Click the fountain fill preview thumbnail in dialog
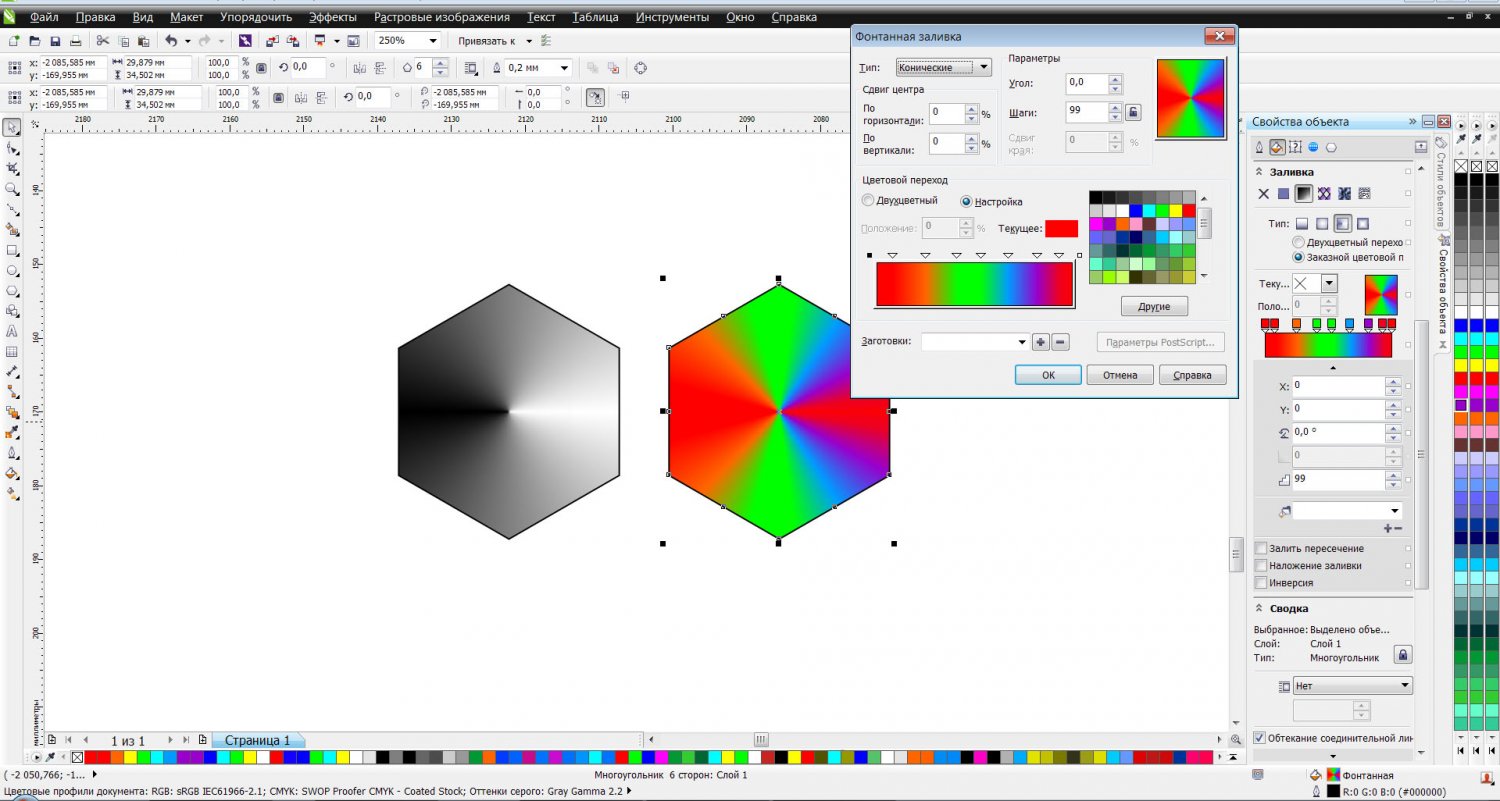 tap(1190, 98)
